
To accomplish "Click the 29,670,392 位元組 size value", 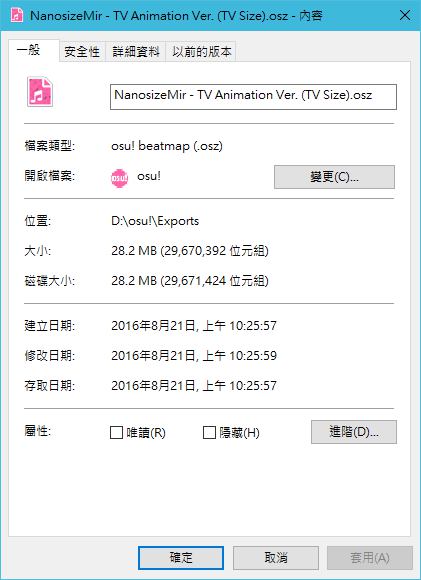I will click(x=215, y=251).
